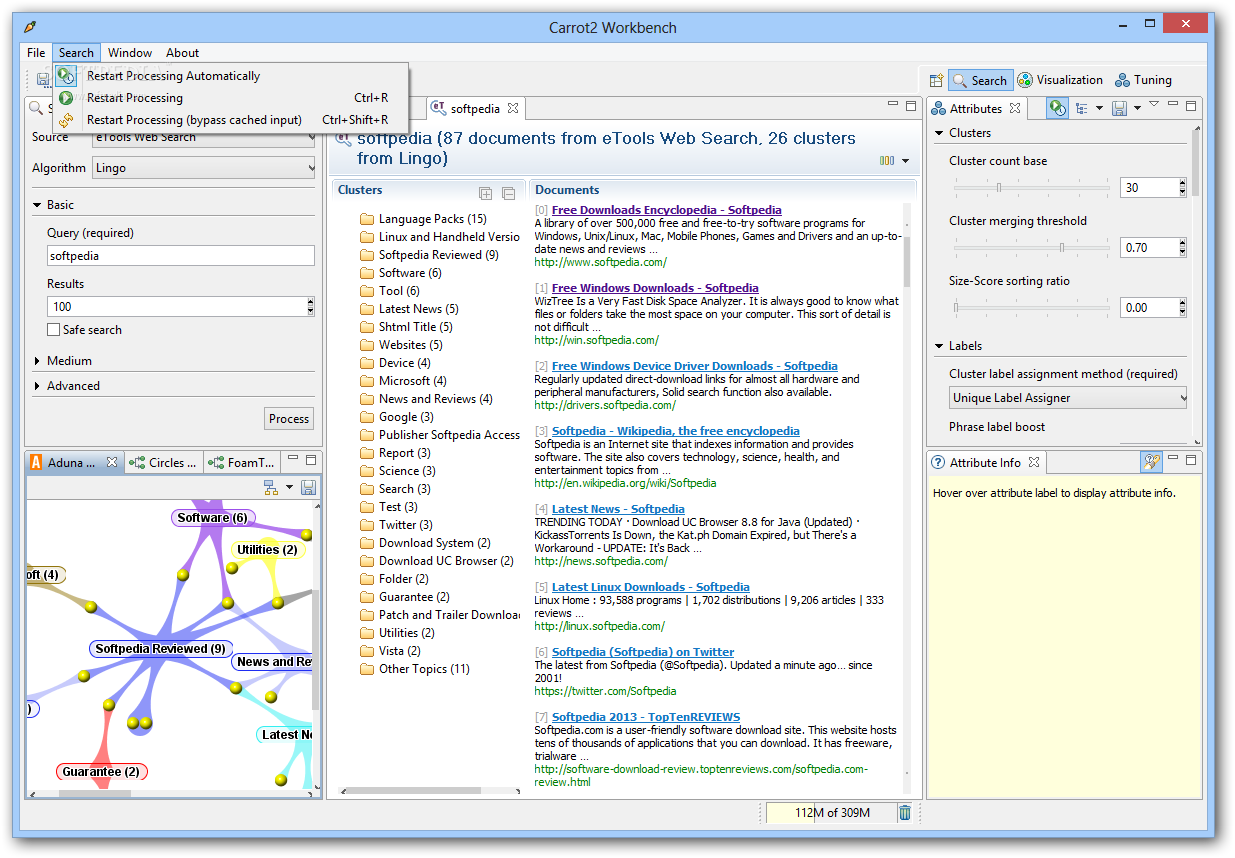Viewport: 1235px width, 858px height.
Task: Toggle the Safe search checkbox
Action: click(54, 329)
